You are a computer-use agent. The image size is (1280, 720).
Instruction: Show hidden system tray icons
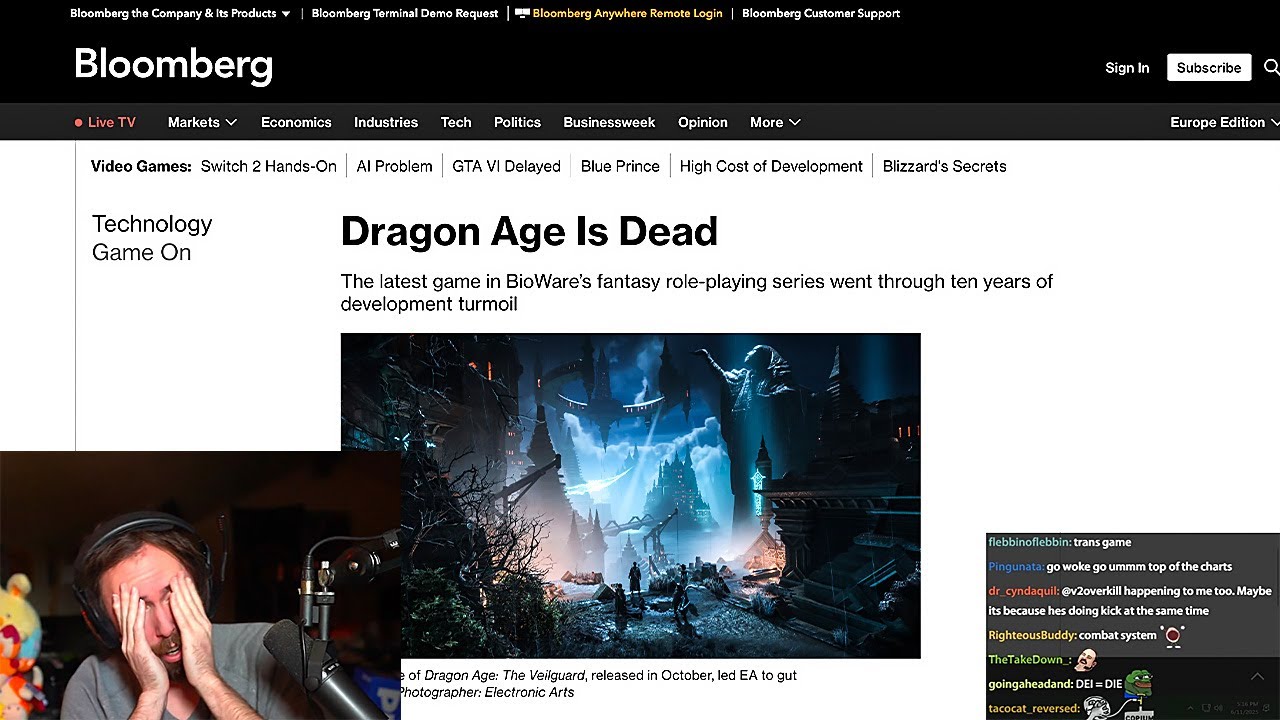(x=1192, y=708)
